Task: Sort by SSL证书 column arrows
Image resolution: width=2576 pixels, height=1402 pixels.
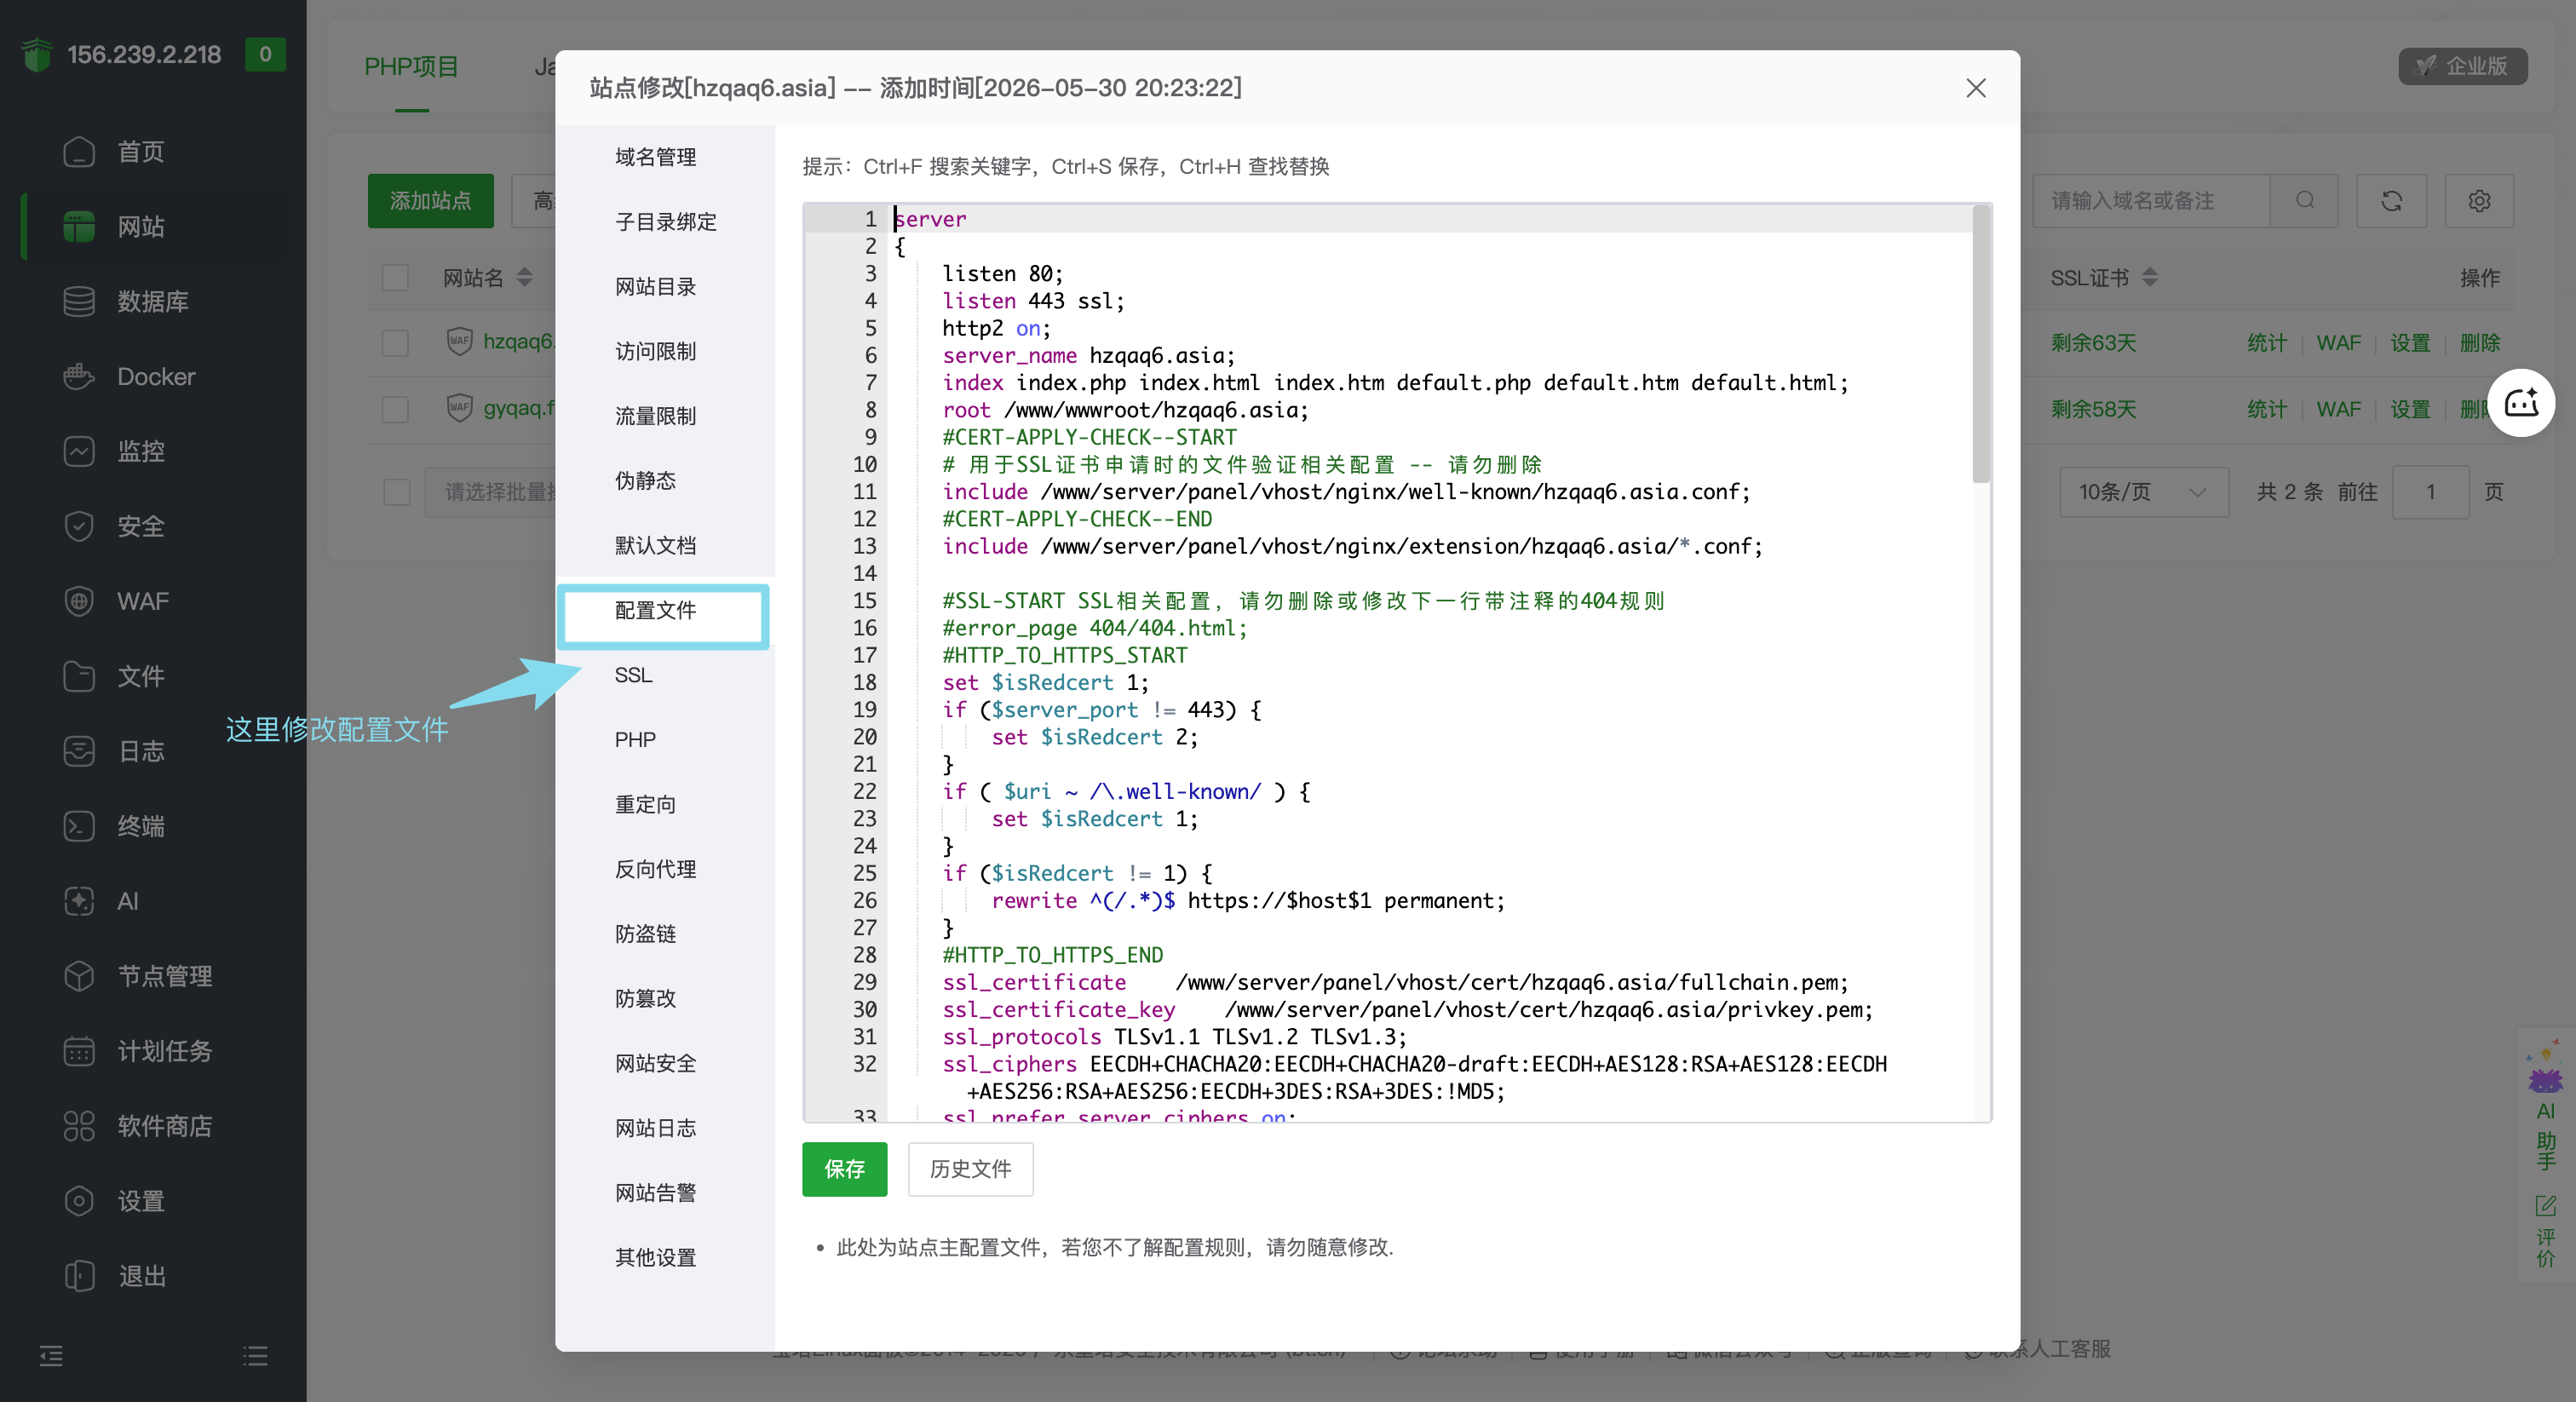Action: (x=2149, y=278)
